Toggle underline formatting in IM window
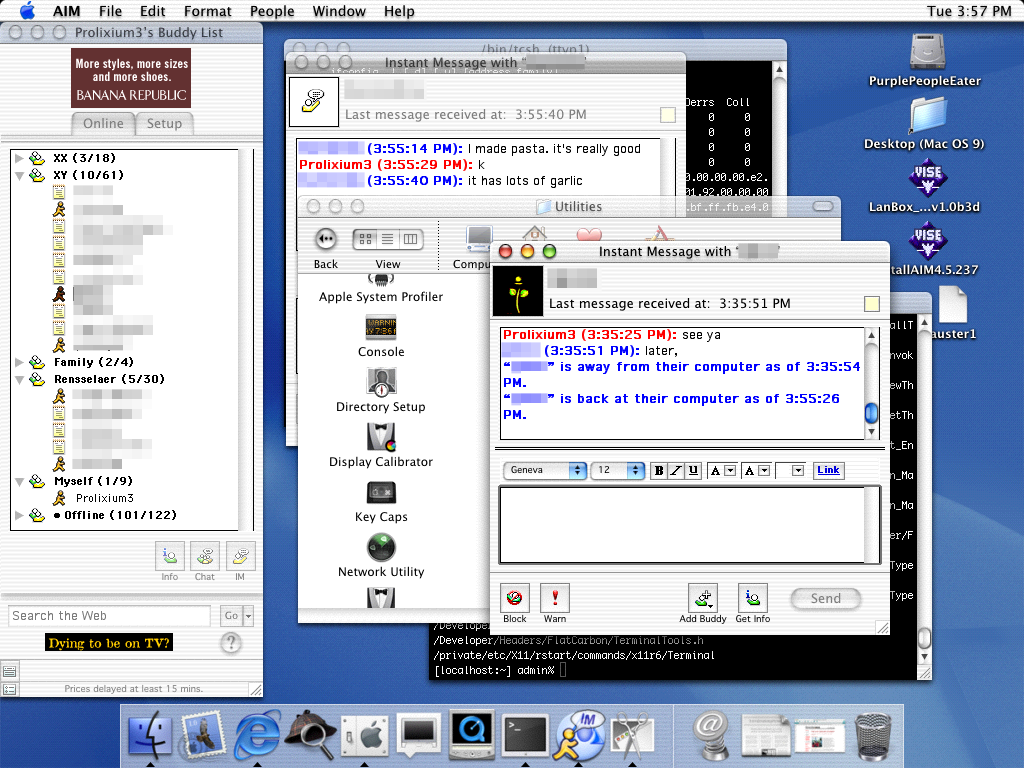 point(694,470)
